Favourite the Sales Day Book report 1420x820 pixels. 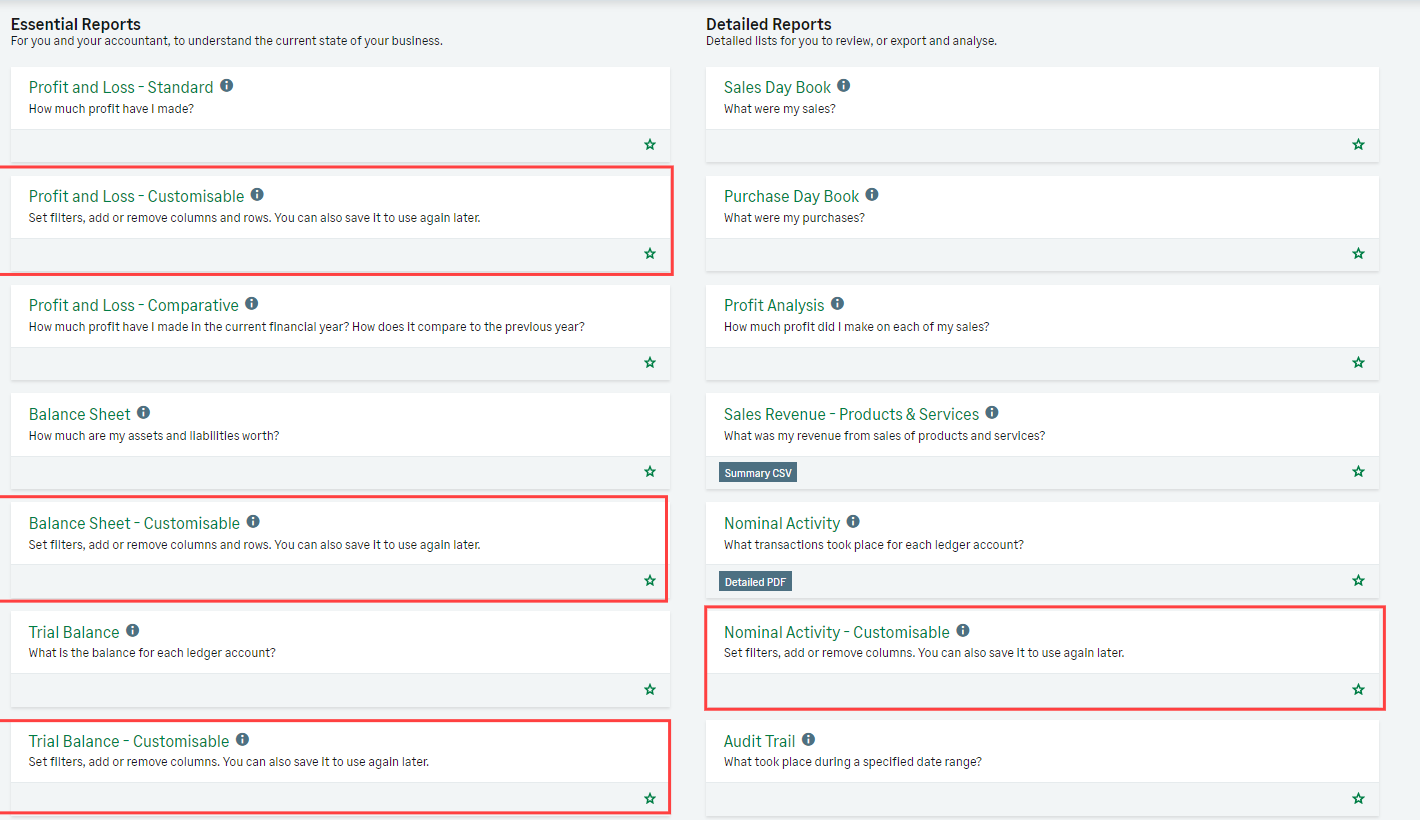(x=1358, y=145)
